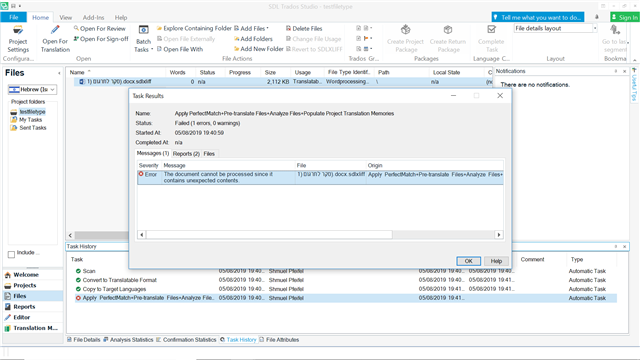Choose Open File With
This screenshot has width=640, height=360.
[x=180, y=49]
